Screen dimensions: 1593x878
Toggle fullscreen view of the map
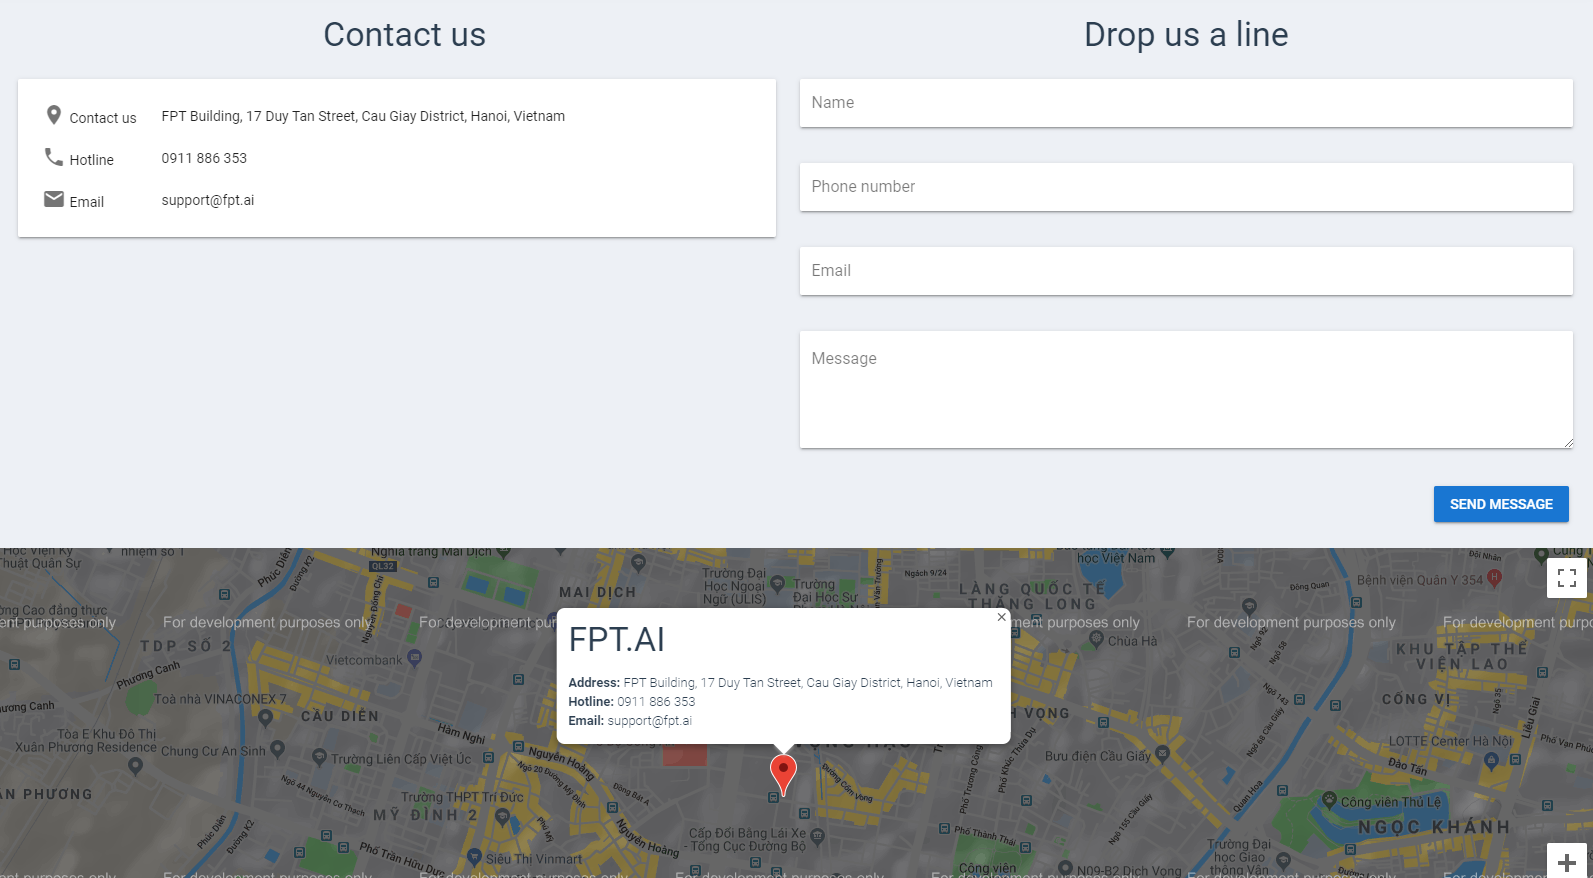[x=1567, y=578]
